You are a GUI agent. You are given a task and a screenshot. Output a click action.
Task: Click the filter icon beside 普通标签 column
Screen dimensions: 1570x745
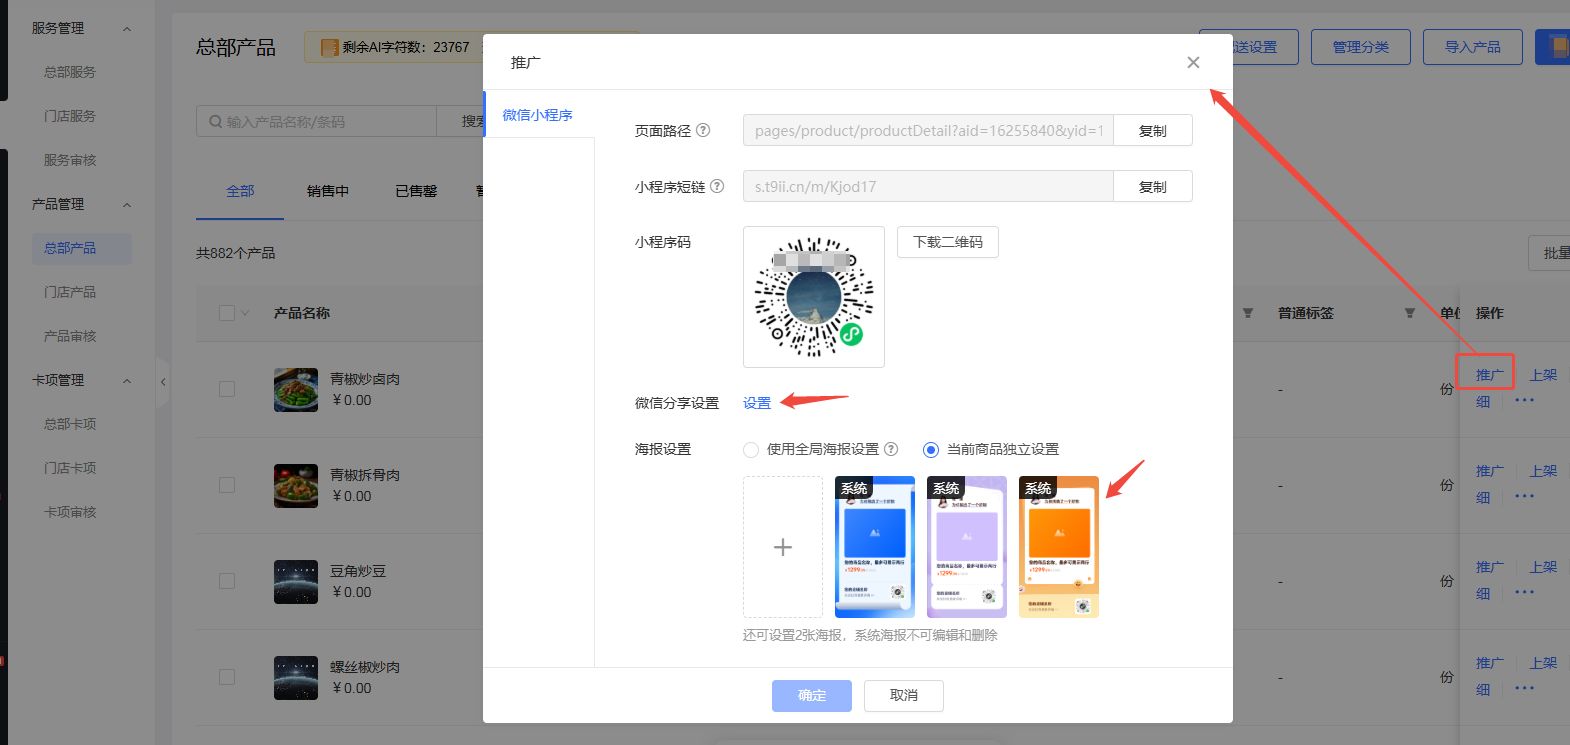coord(1409,313)
